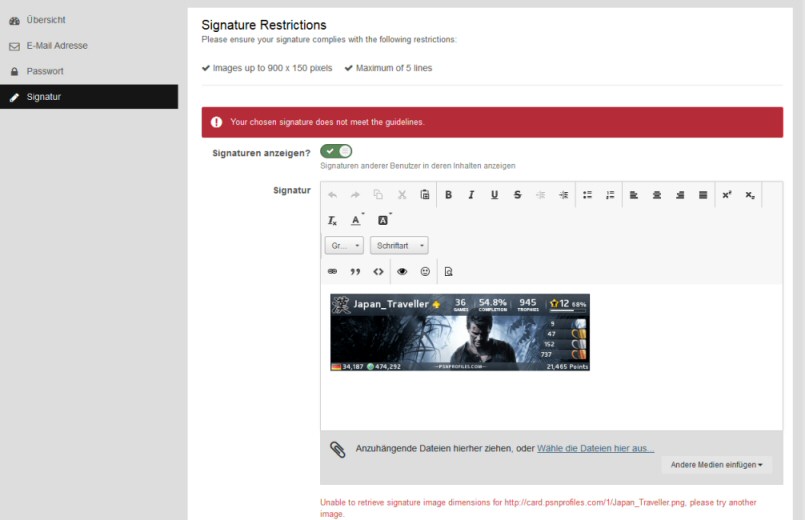Open the emoticon picker

[425, 271]
